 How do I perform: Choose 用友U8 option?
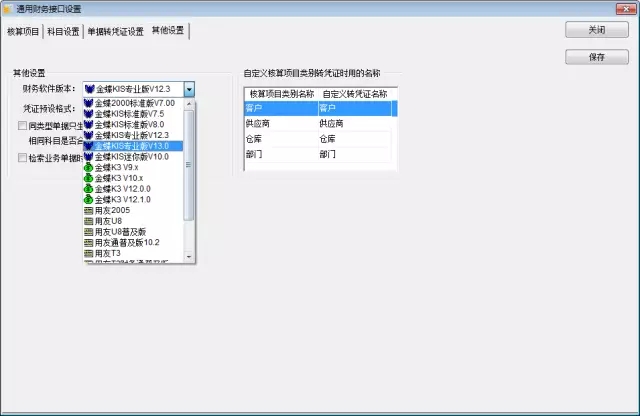point(133,221)
